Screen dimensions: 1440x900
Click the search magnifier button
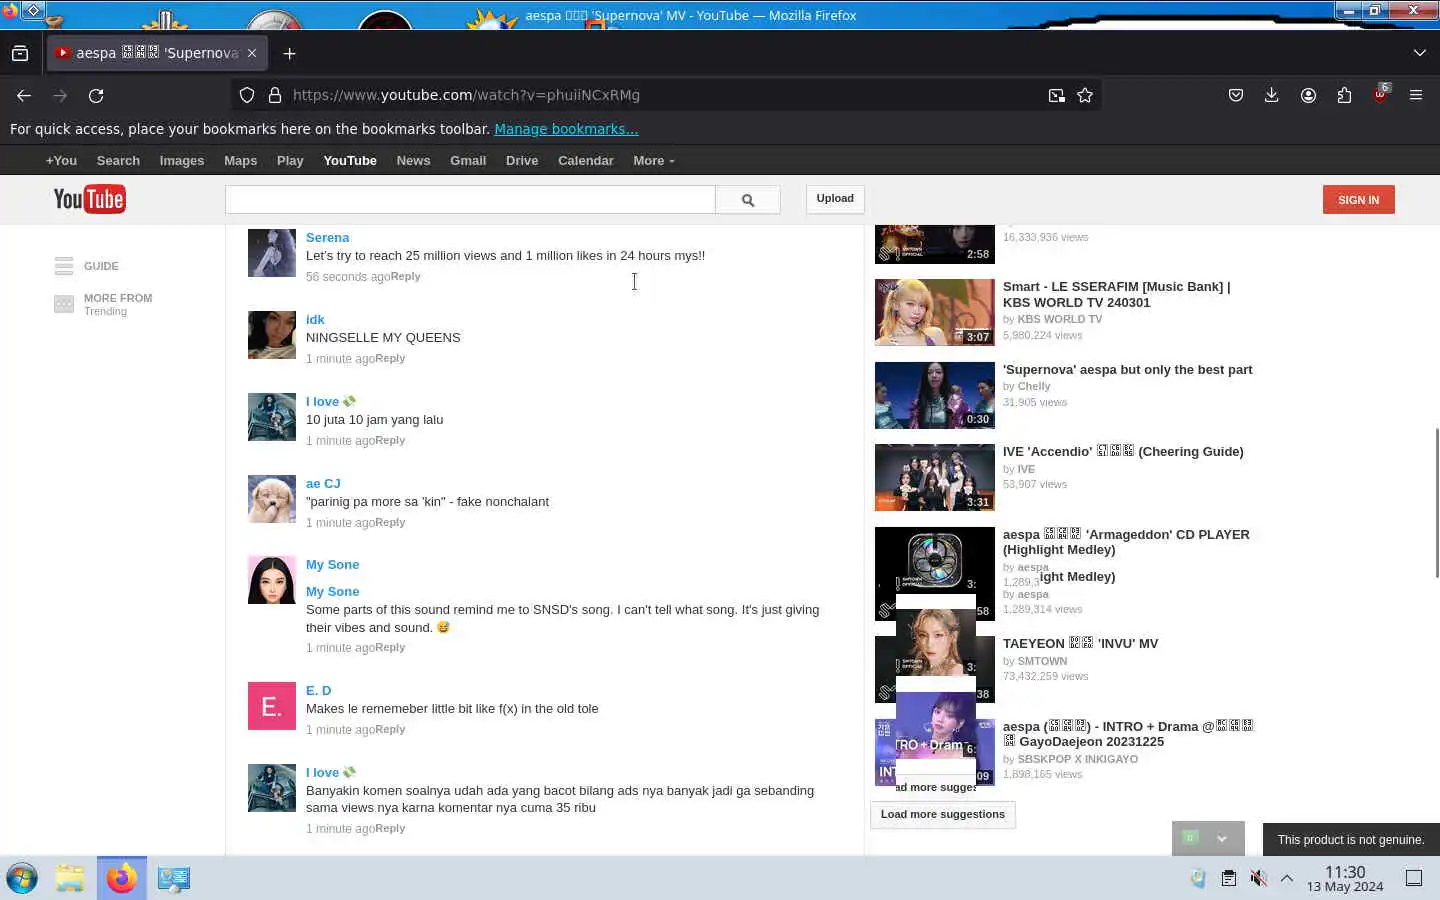coord(748,199)
